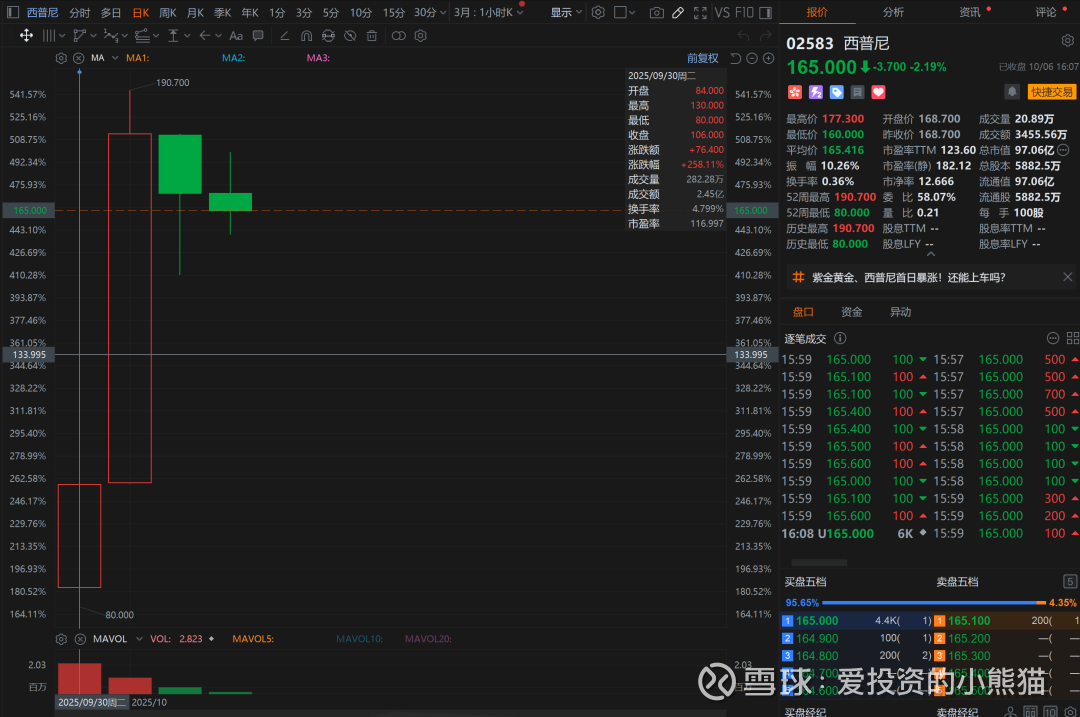Collapse the quote details chevron
This screenshot has width=1080, height=717.
click(x=931, y=254)
